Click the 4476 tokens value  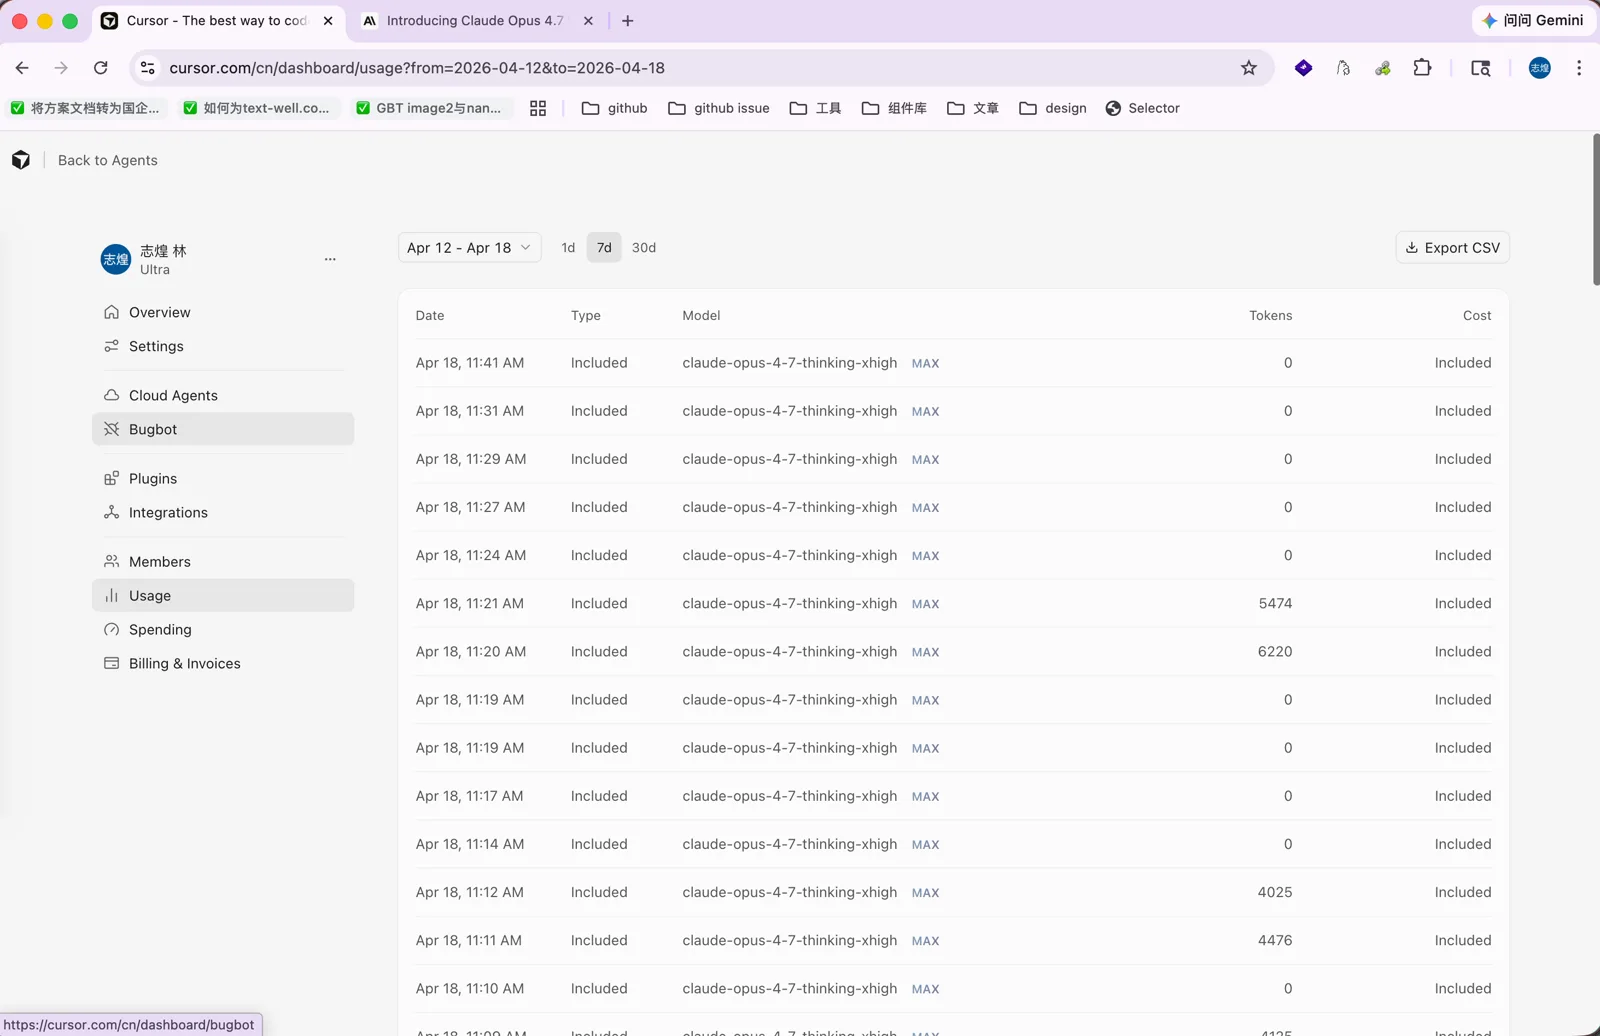(x=1275, y=940)
